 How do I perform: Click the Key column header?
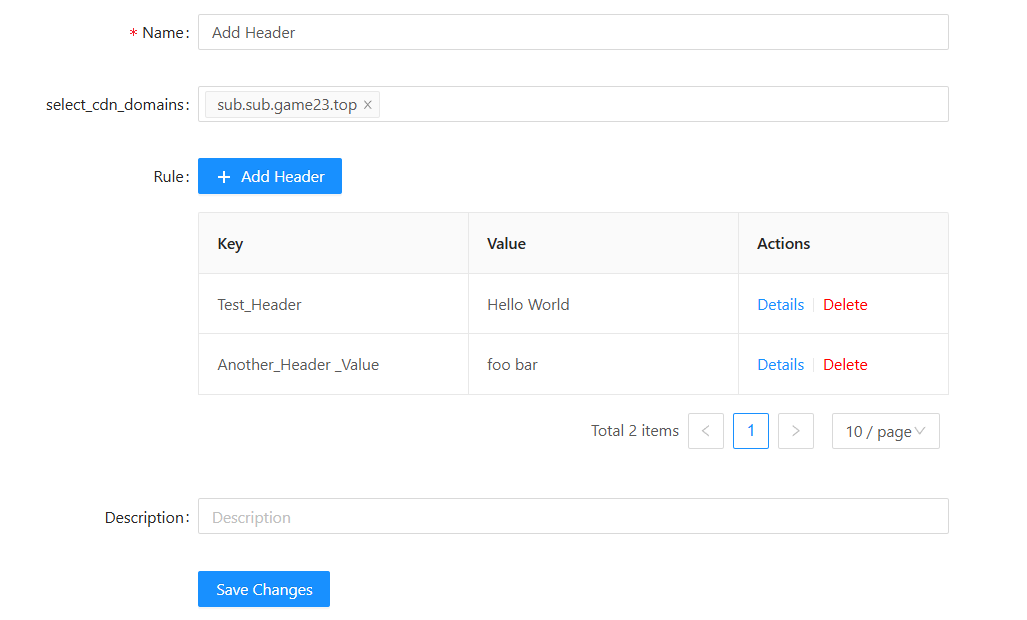(x=230, y=244)
